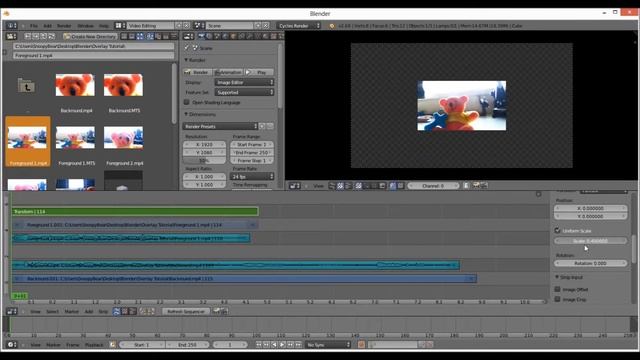Viewport: 640px width, 360px height.
Task: Click the Play animation button in timeline
Action: pos(282,344)
